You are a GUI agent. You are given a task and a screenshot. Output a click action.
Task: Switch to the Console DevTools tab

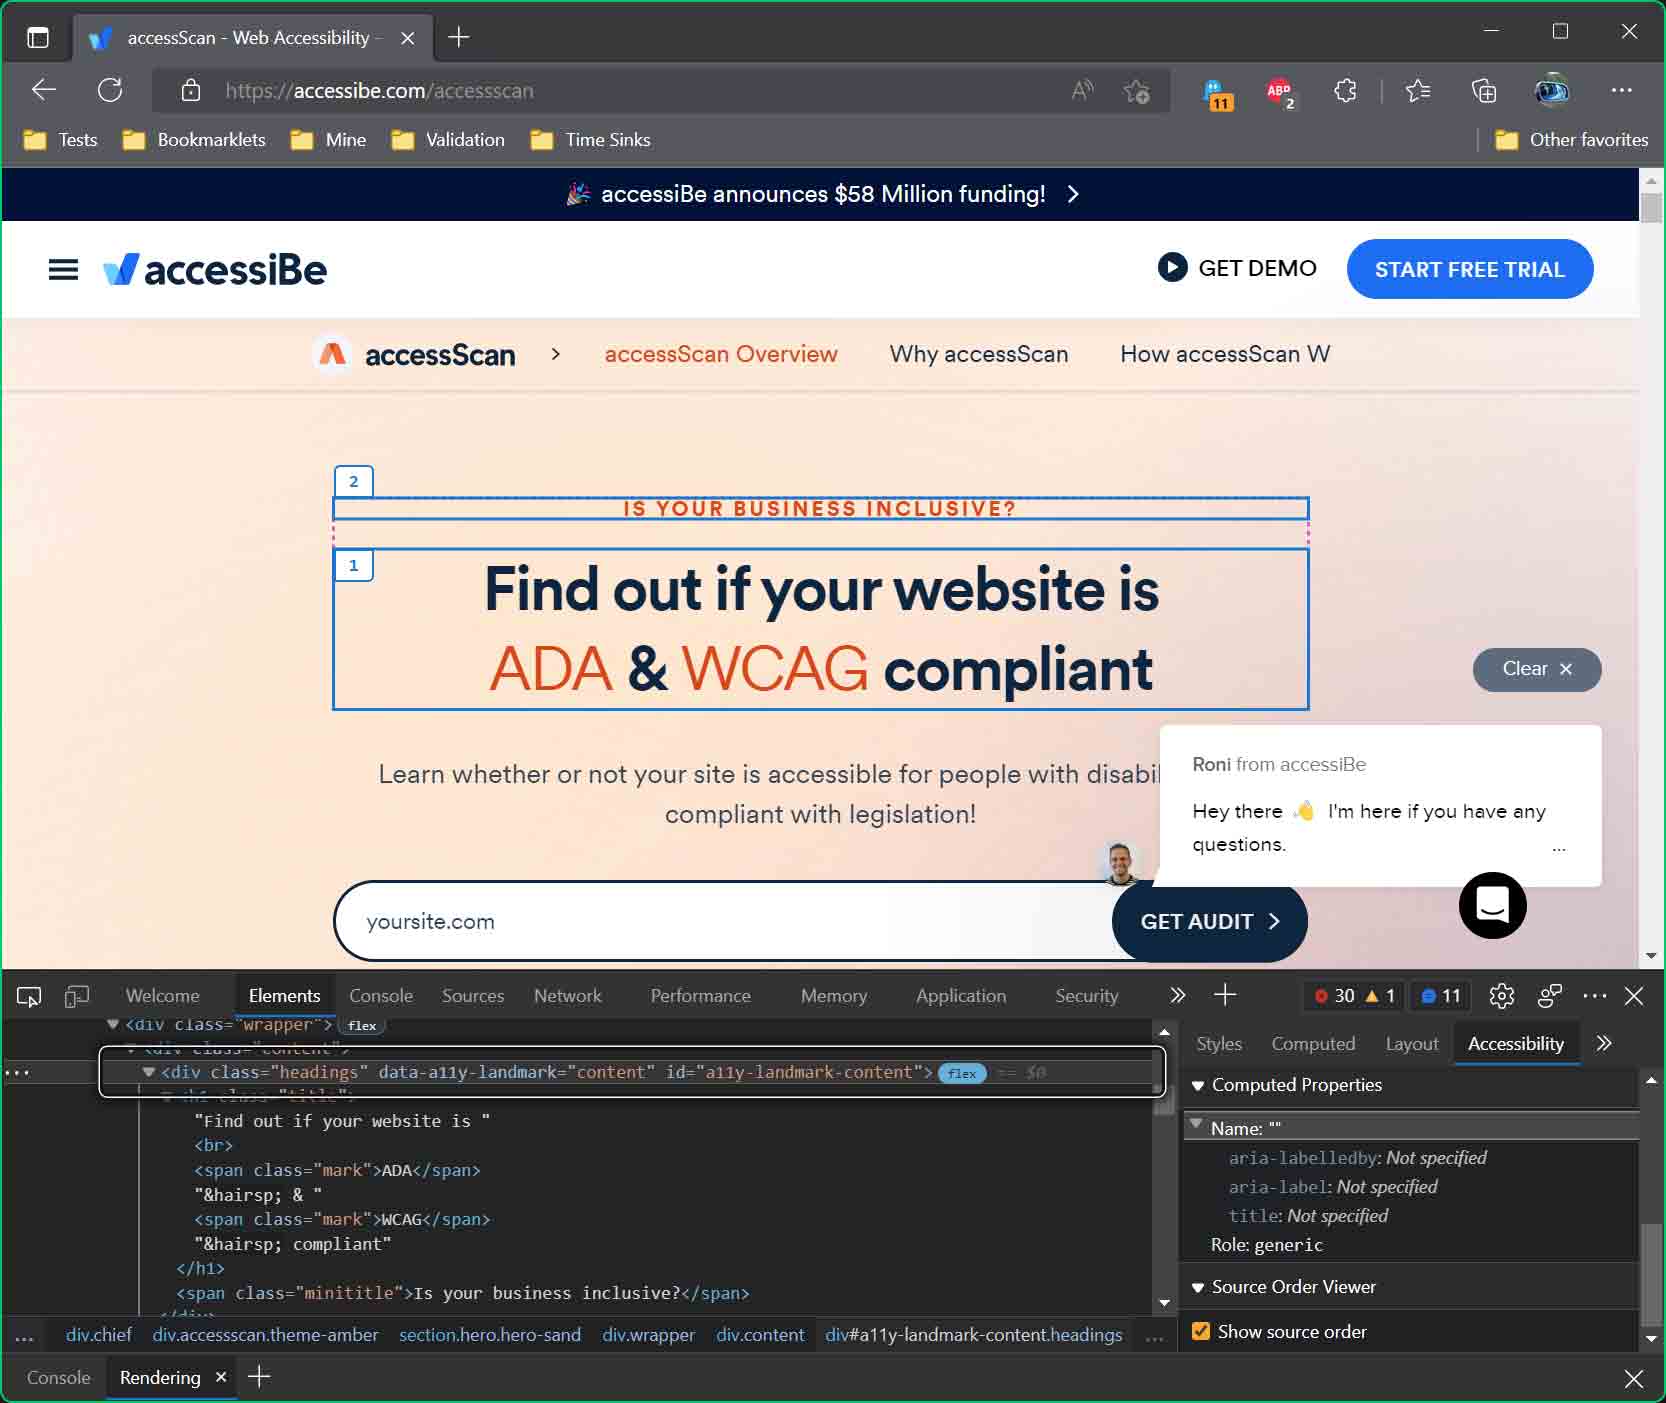click(x=381, y=996)
